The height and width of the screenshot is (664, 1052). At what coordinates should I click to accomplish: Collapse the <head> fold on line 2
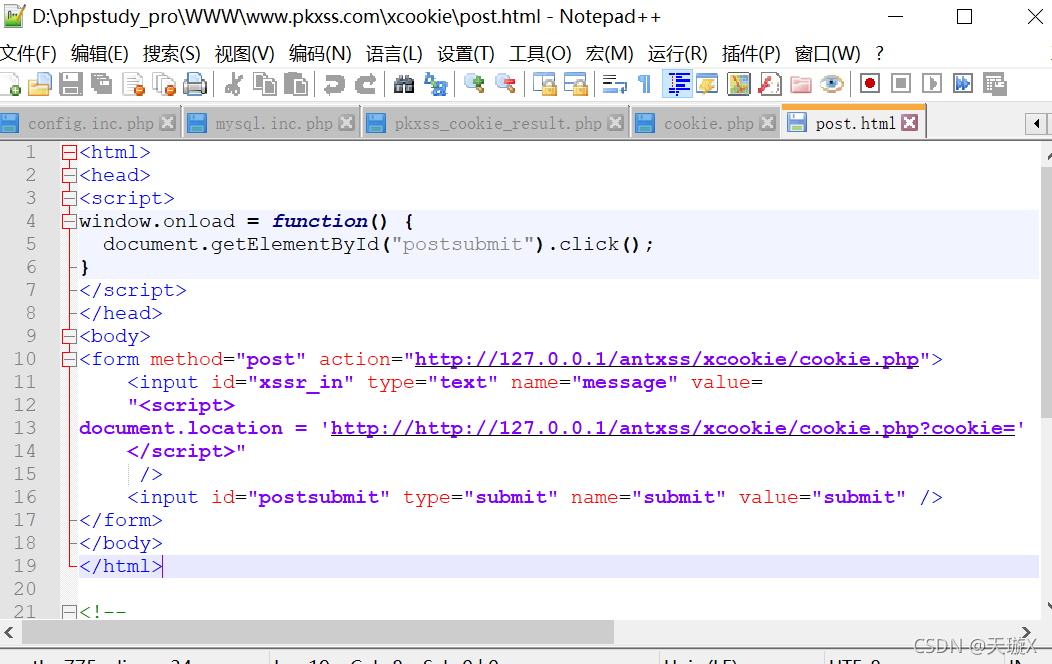(x=69, y=176)
